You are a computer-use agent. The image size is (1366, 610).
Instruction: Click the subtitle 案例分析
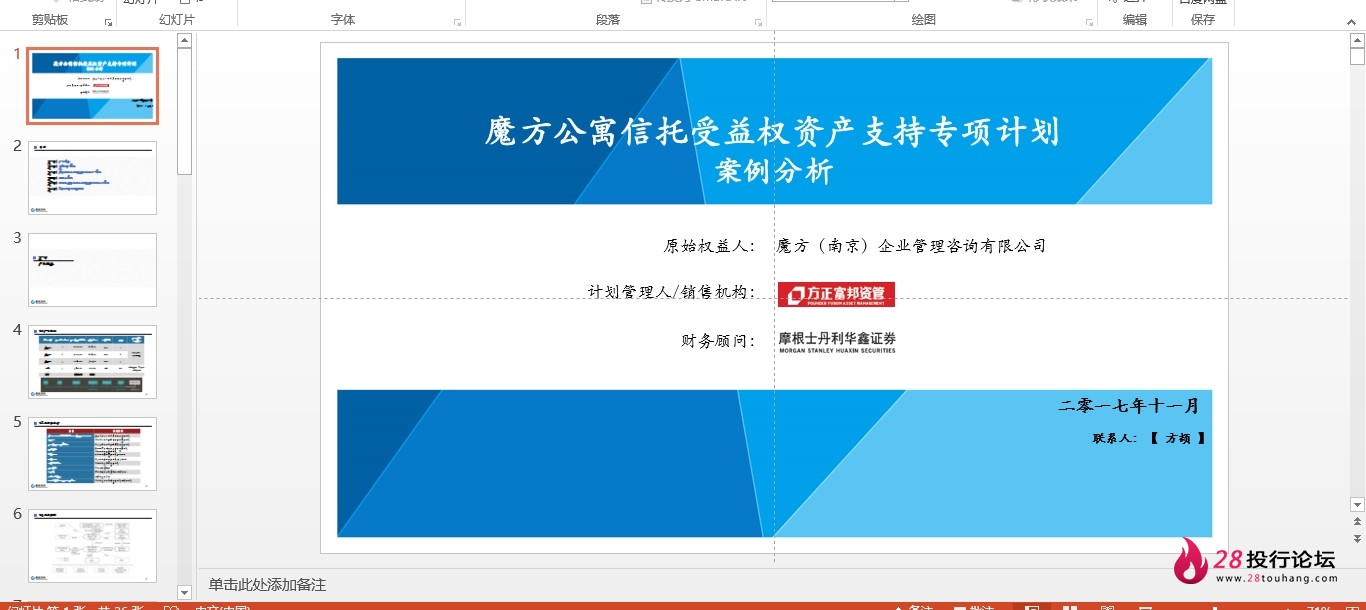coord(774,172)
